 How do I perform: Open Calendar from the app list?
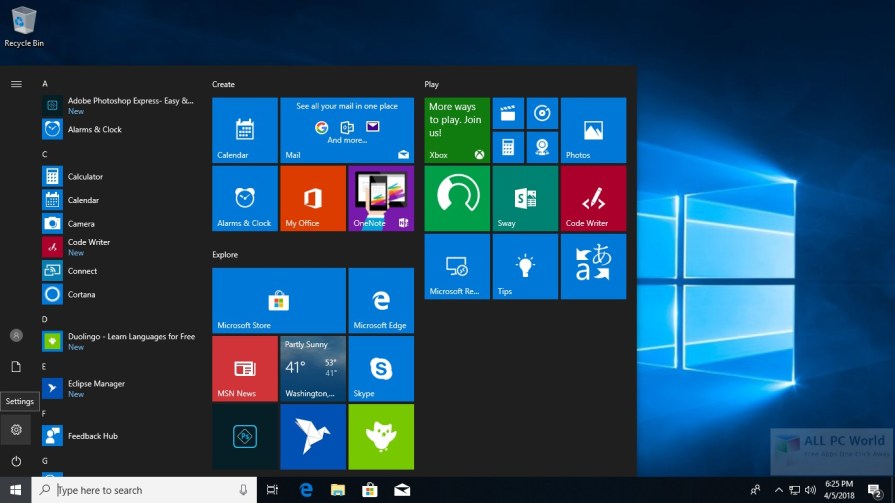point(119,200)
